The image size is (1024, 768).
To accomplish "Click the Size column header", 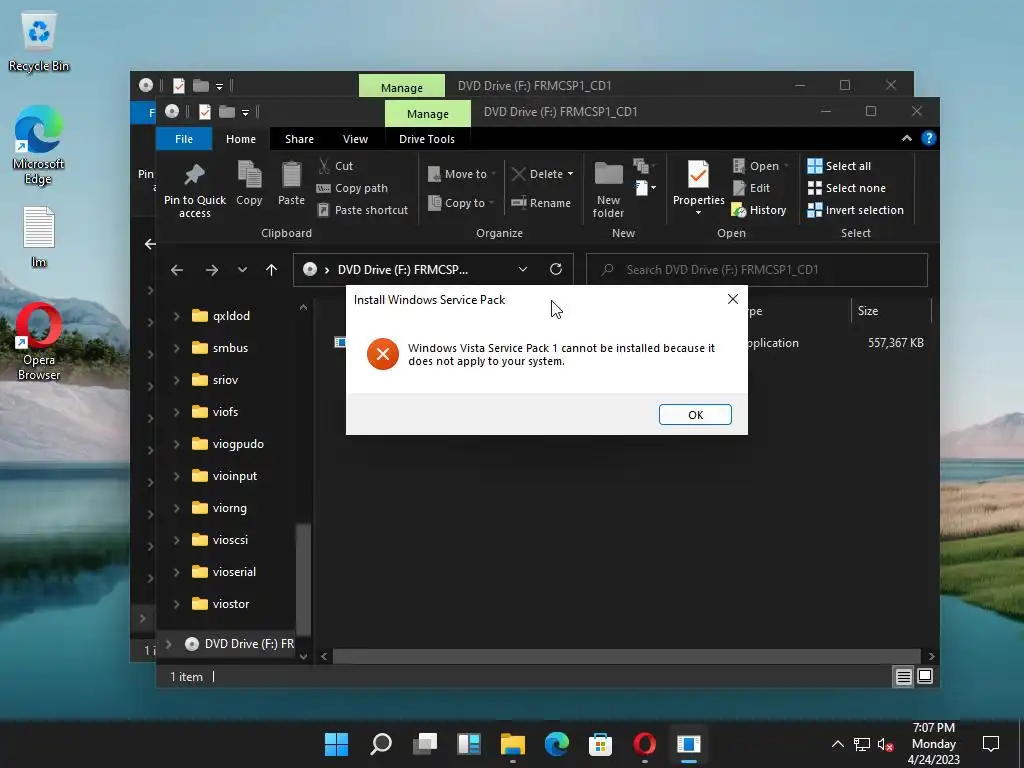I will pyautogui.click(x=891, y=311).
